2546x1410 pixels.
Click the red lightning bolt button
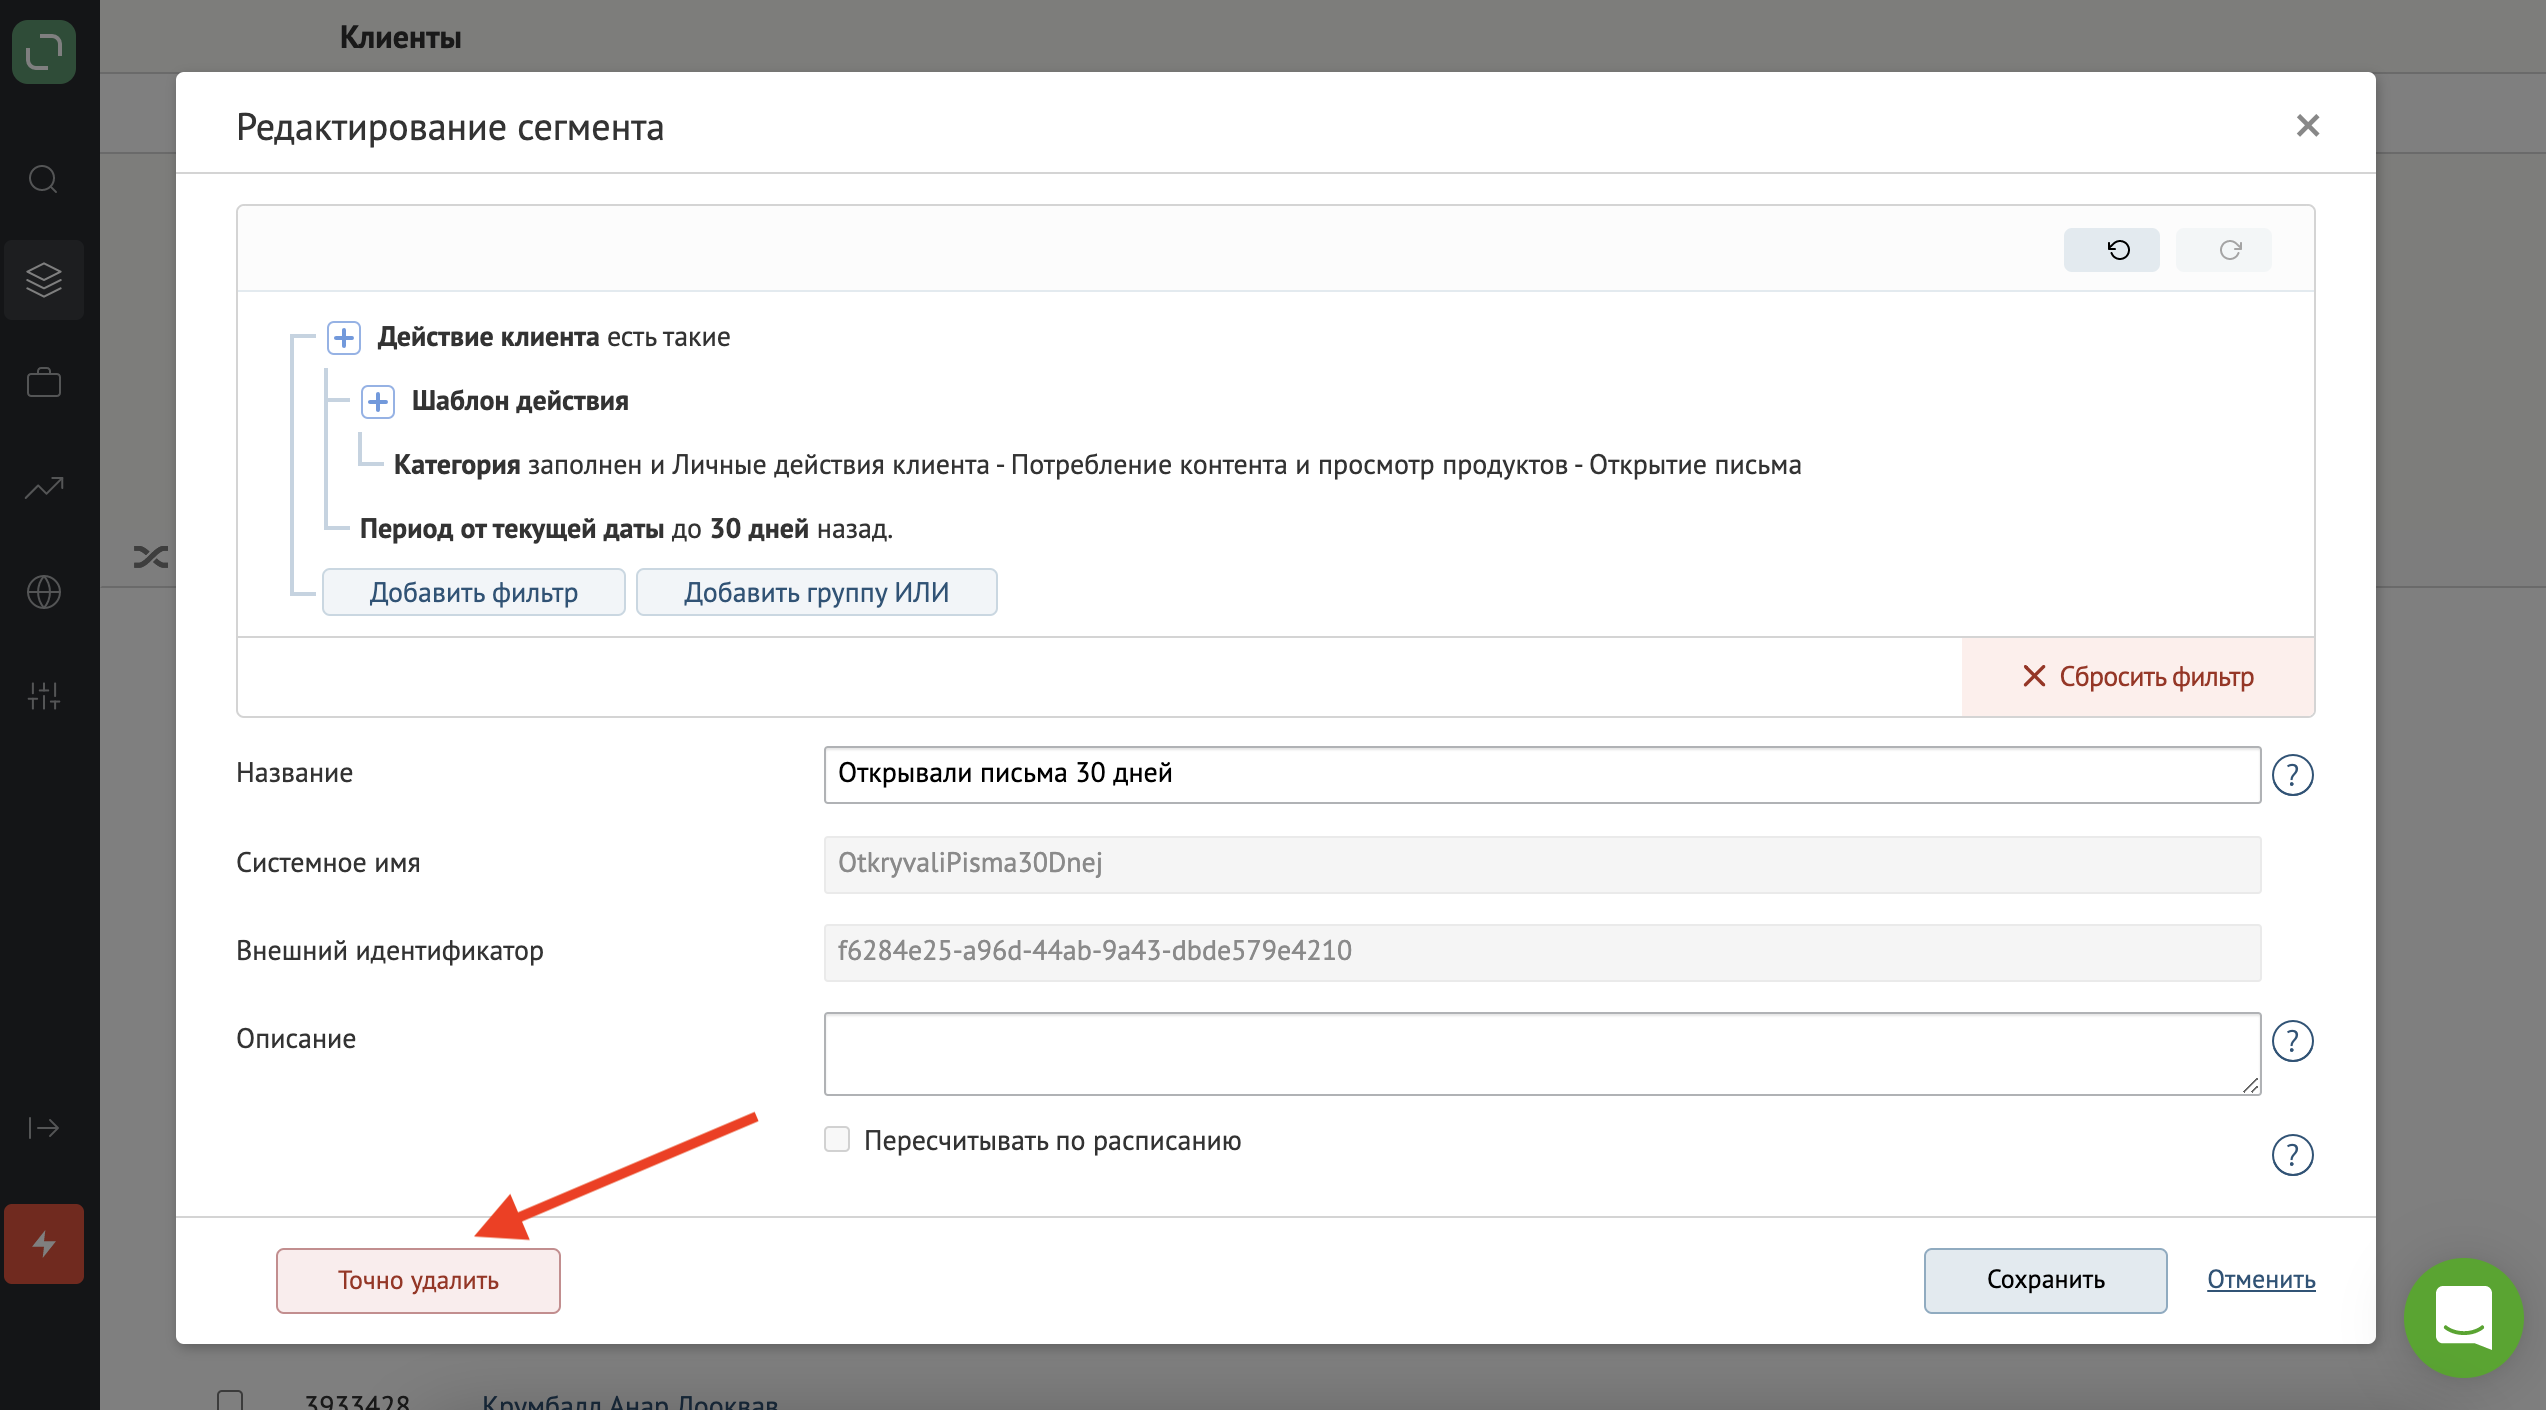[44, 1244]
